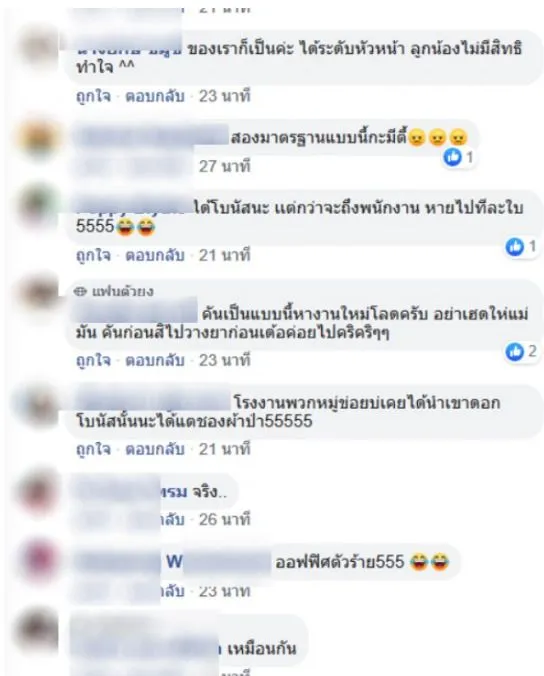
Task: Click the top fan badge icon แฟนตัวยง
Action: coord(80,292)
